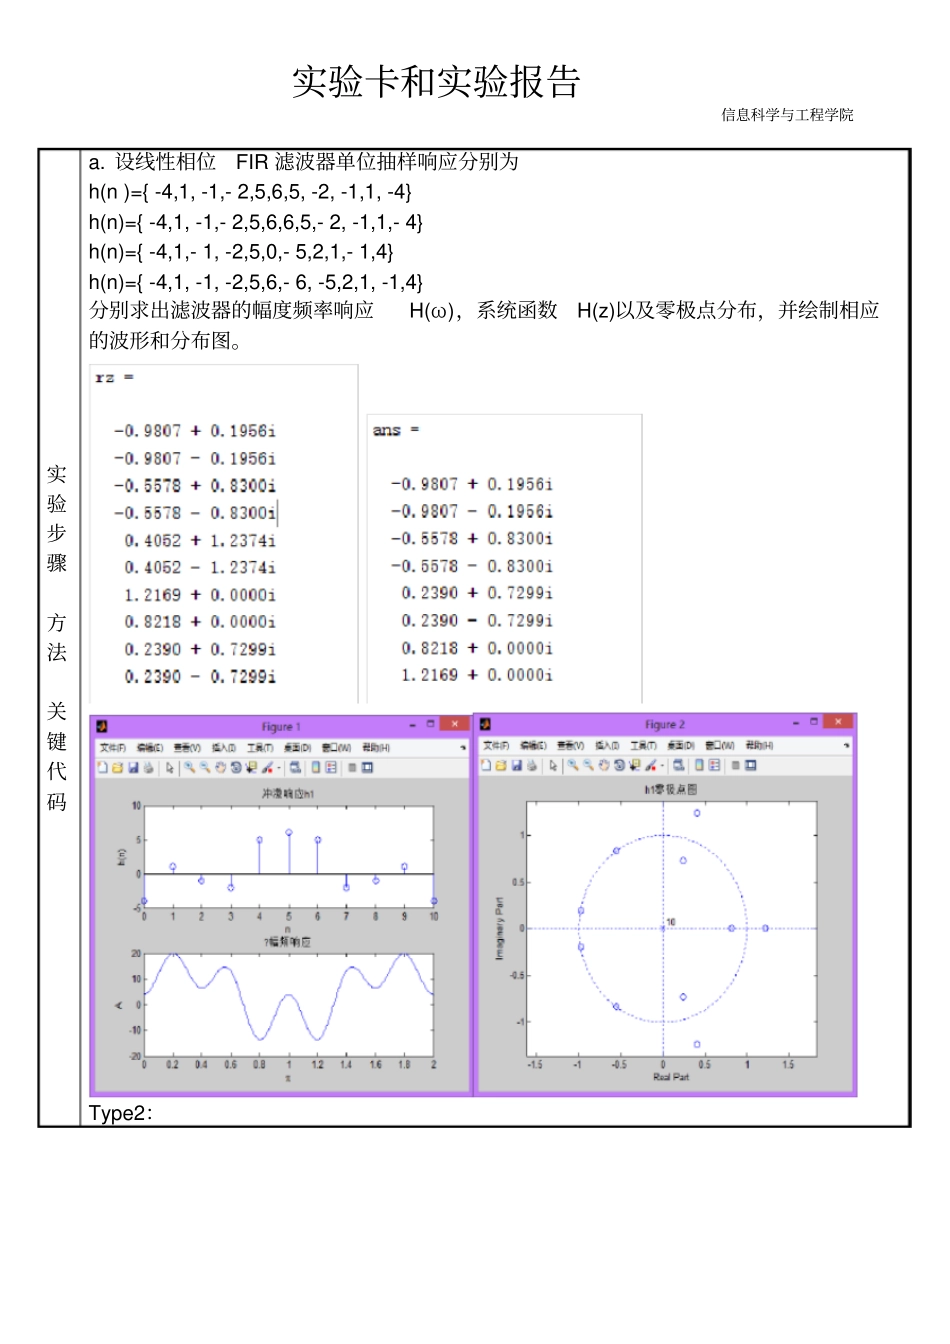The height and width of the screenshot is (1344, 950).
Task: Open 插入(I) menu in Figure 1
Action: pyautogui.click(x=224, y=748)
